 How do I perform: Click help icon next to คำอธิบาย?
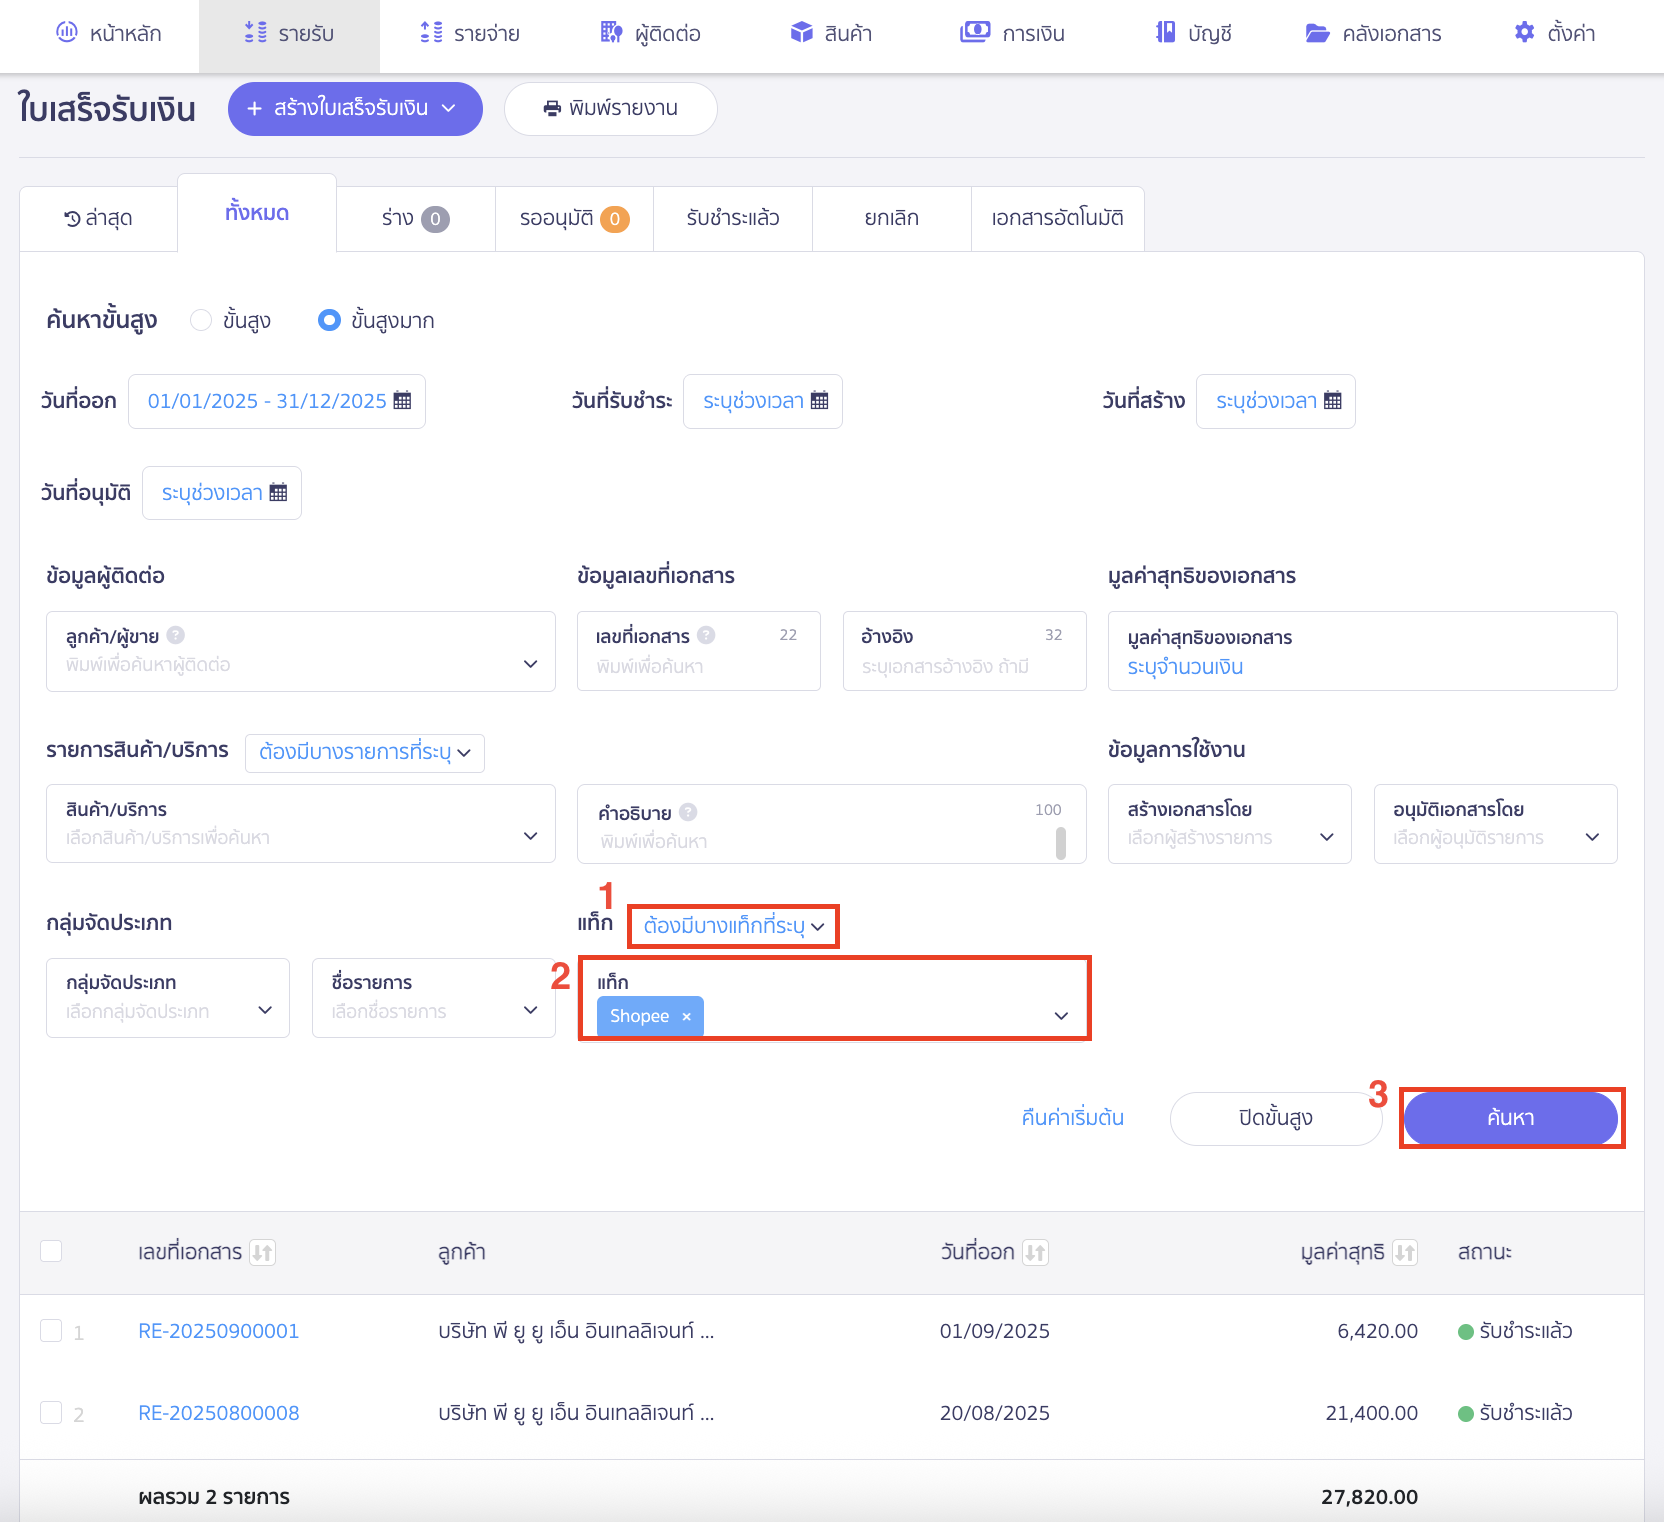(688, 812)
